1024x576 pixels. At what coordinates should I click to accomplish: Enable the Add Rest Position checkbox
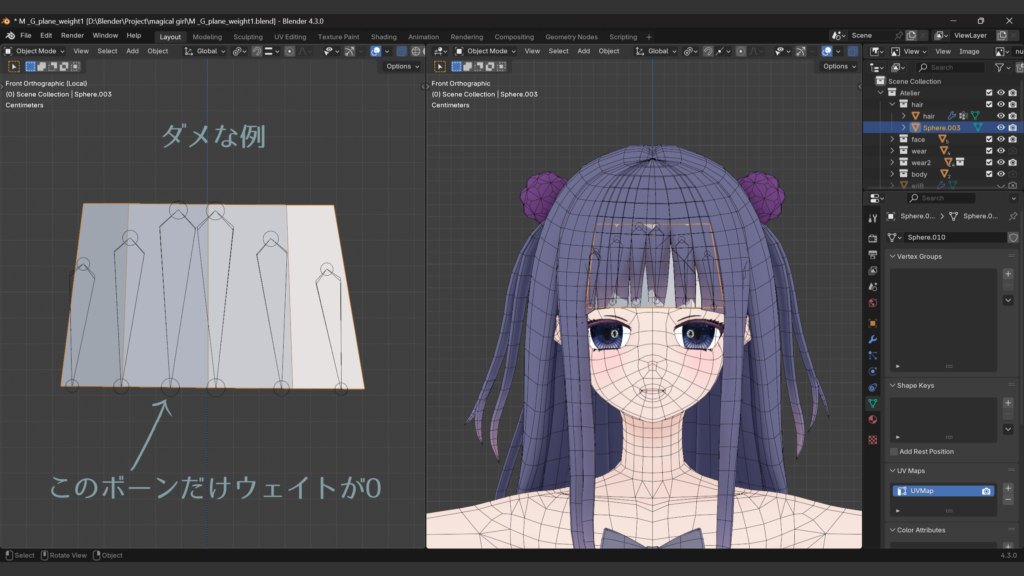tap(895, 451)
